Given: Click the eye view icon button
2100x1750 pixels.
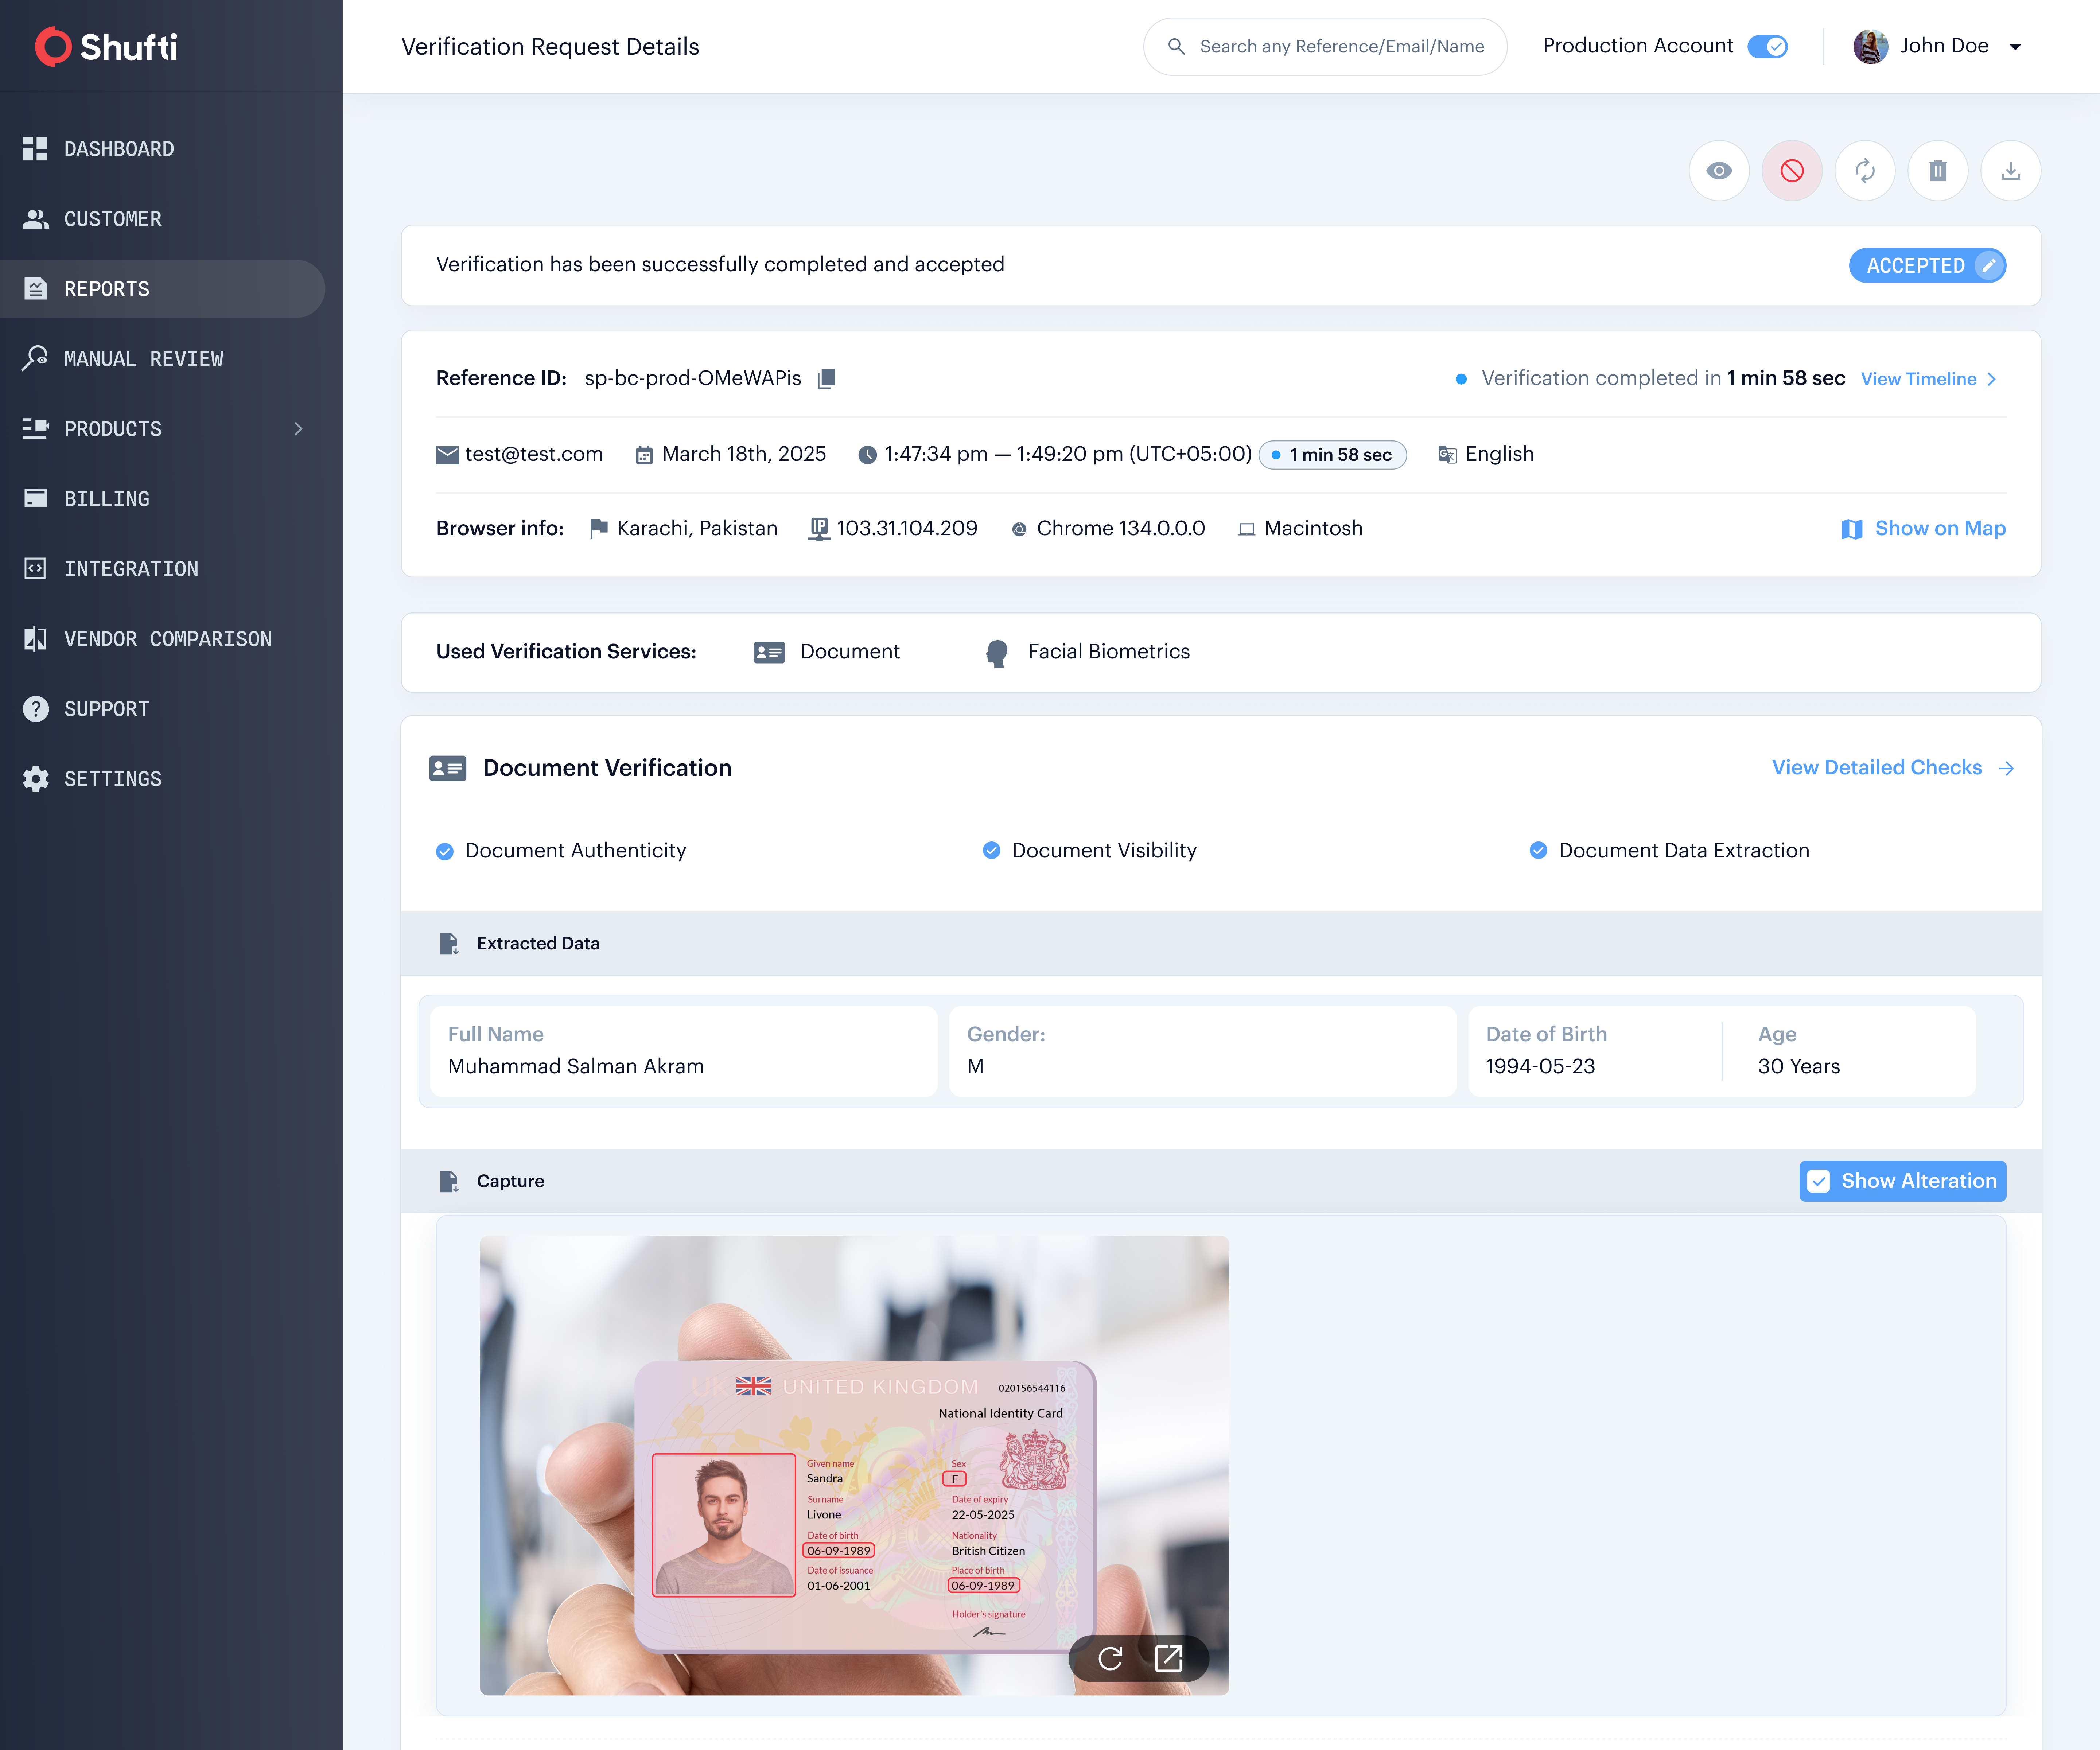Looking at the screenshot, I should (x=1719, y=171).
